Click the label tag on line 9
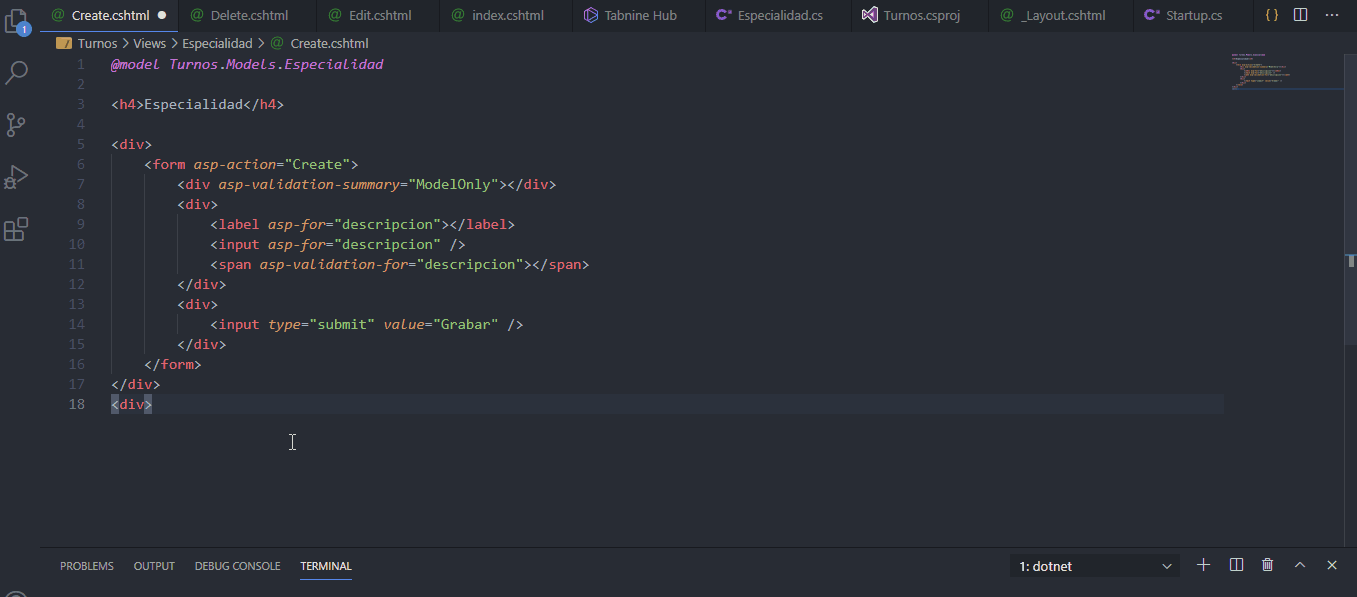Image resolution: width=1357 pixels, height=597 pixels. click(239, 224)
